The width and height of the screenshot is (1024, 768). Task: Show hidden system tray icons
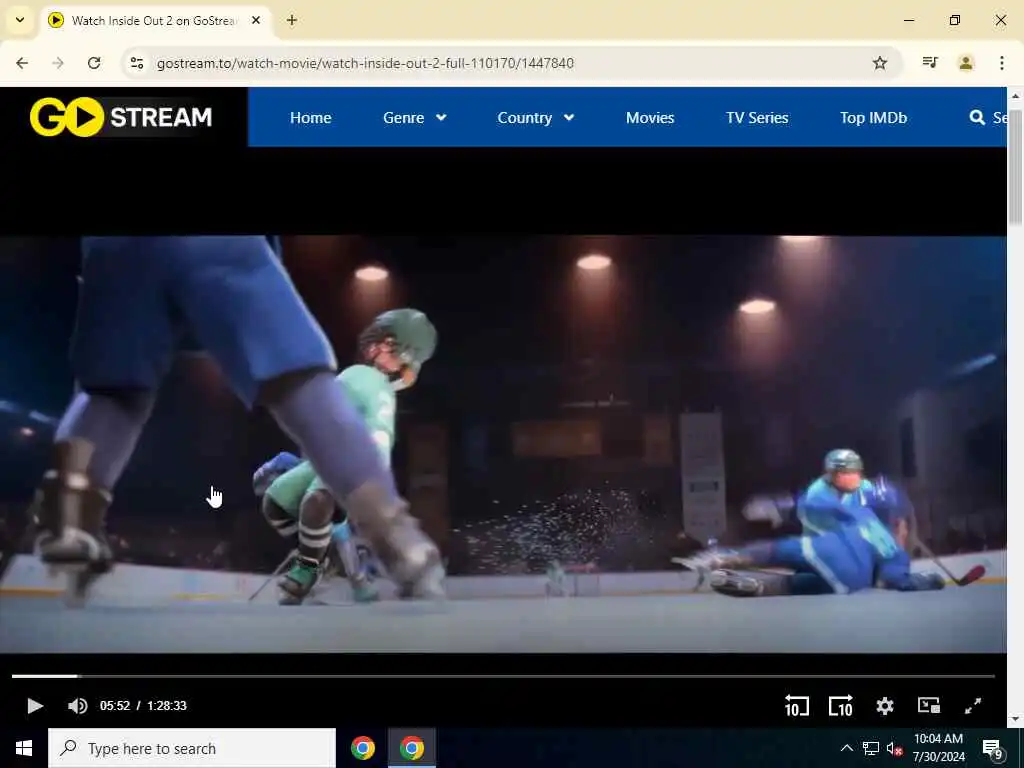846,748
